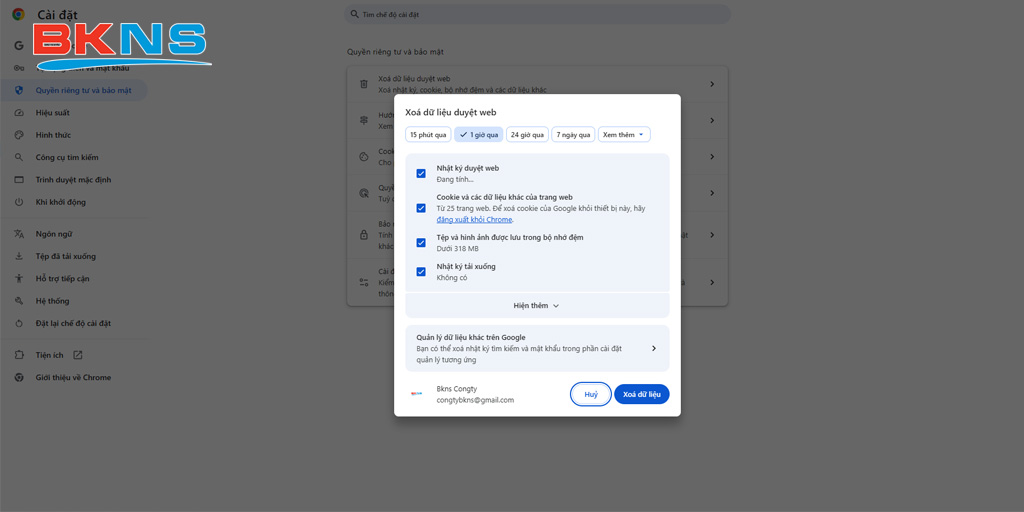Click the key icon in the sidebar
1024x512 pixels.
(x=19, y=68)
